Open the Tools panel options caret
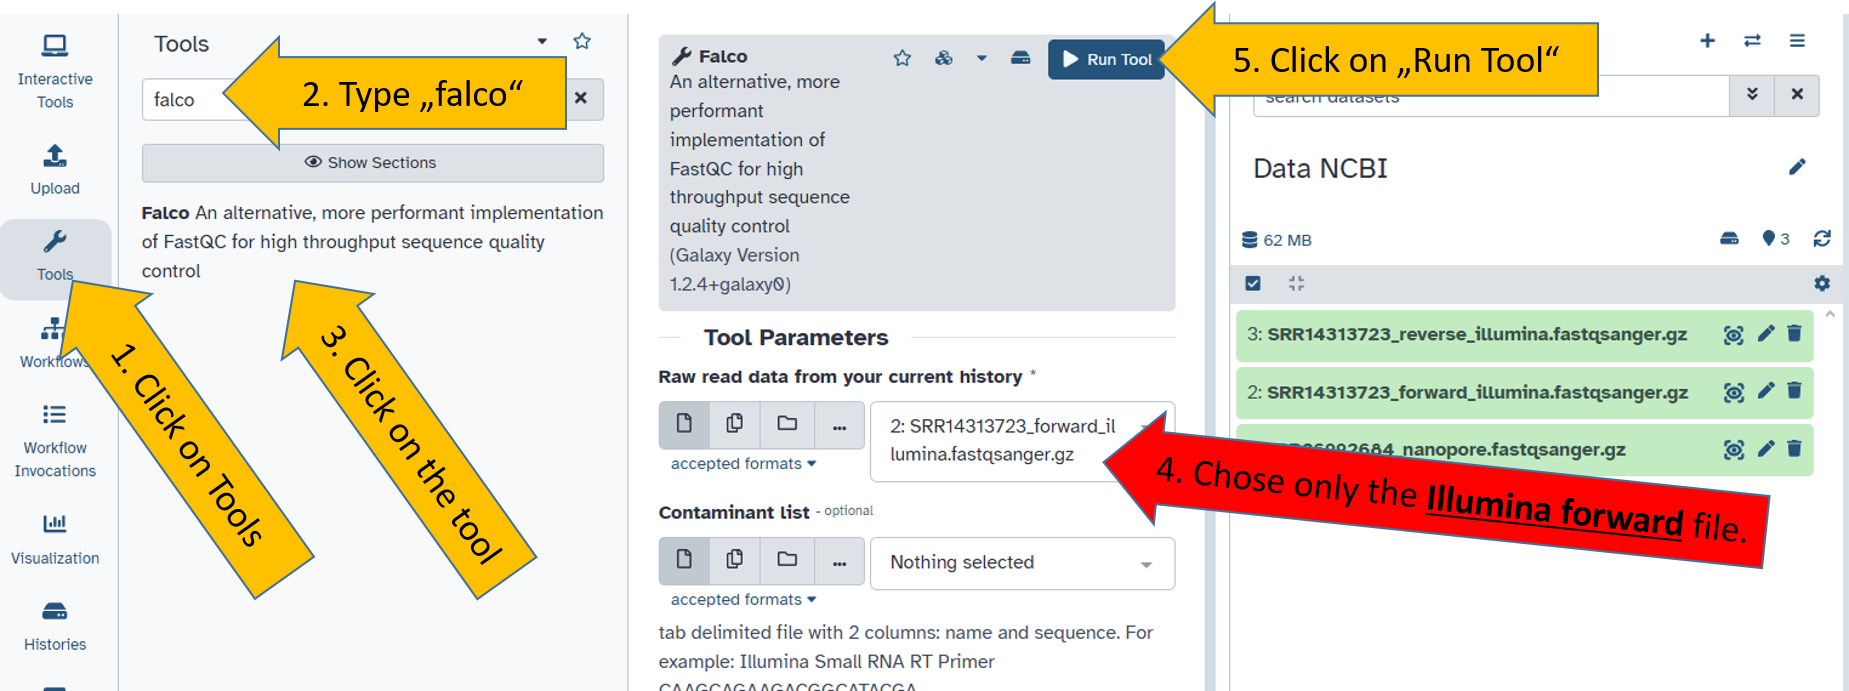 click(x=542, y=42)
